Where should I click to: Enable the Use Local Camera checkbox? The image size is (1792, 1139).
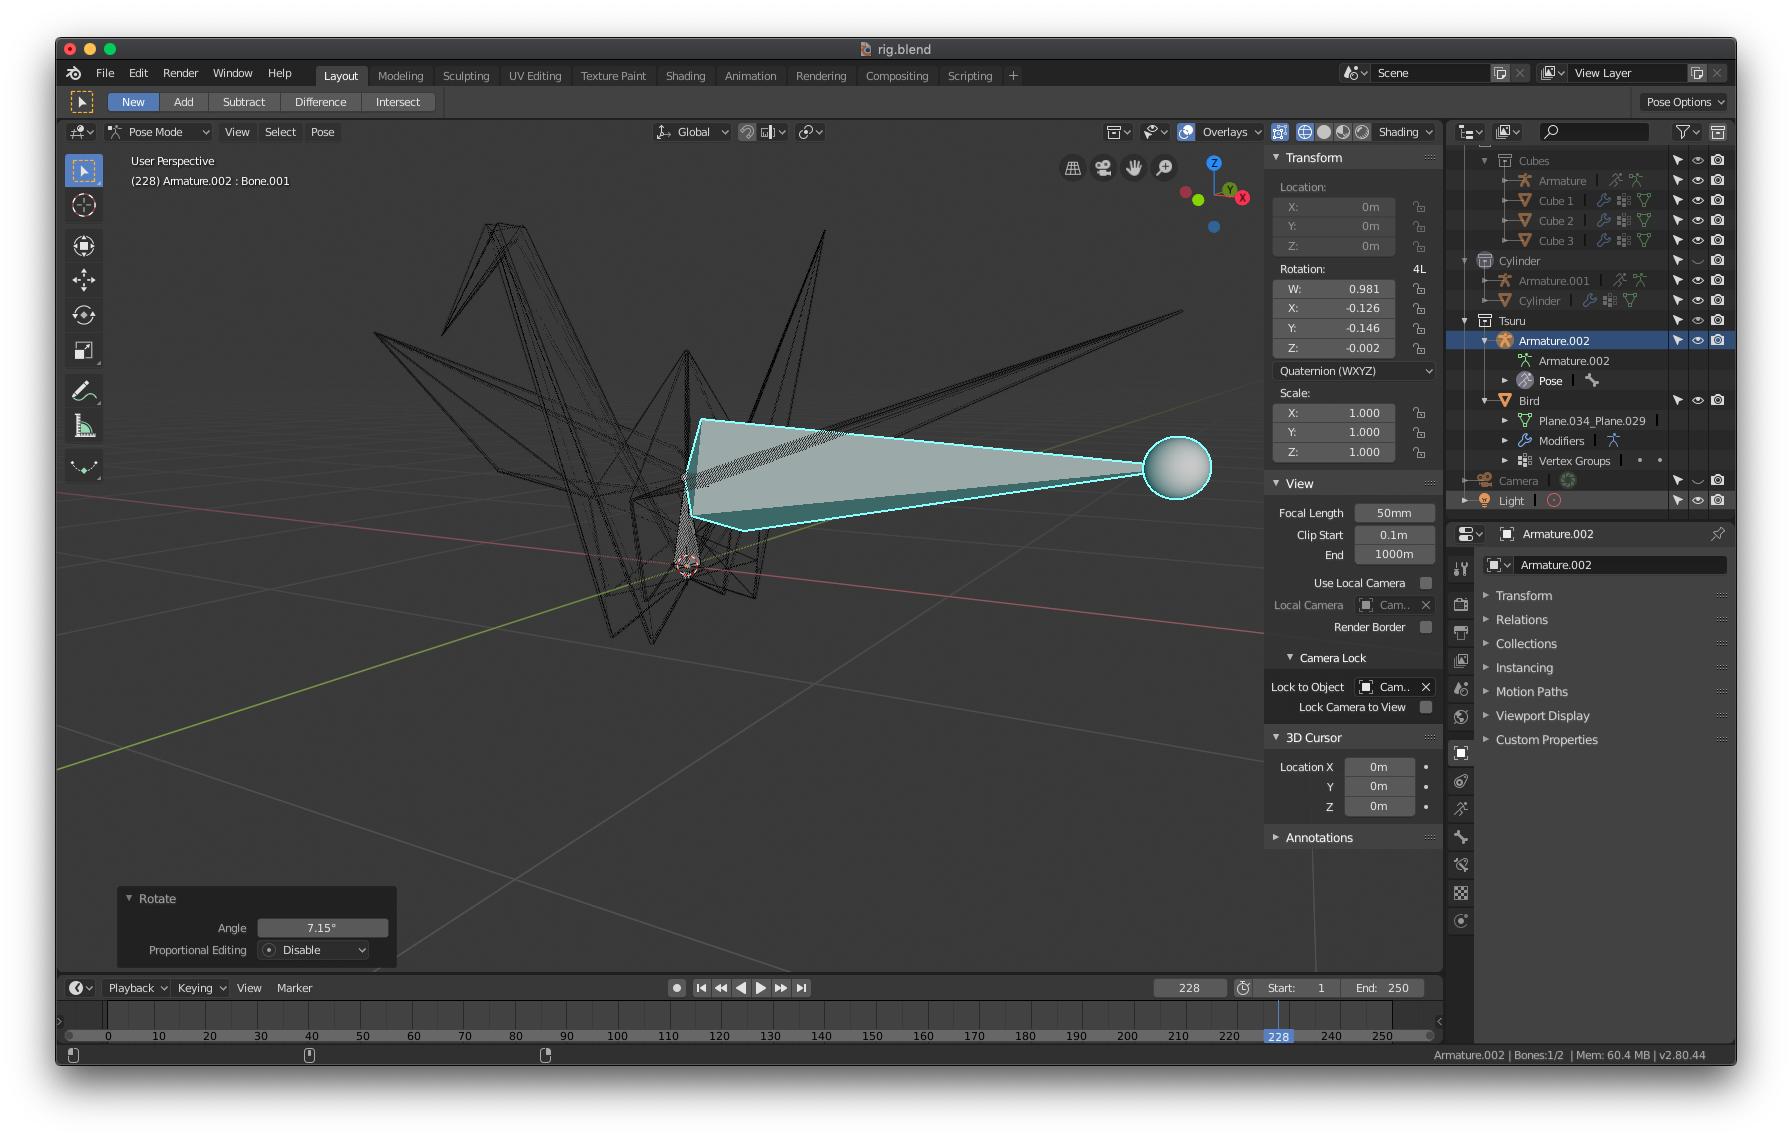click(x=1426, y=583)
